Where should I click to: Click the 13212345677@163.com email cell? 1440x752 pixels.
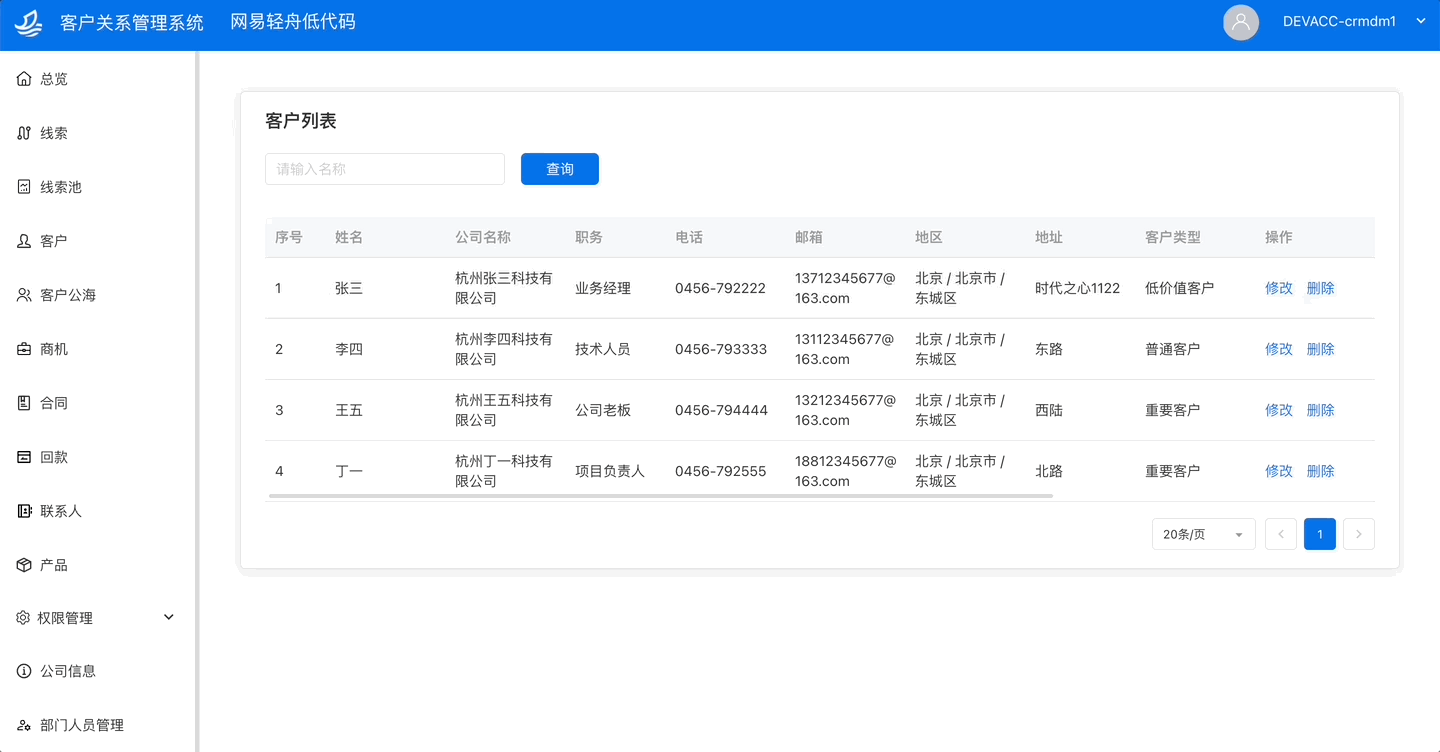846,410
